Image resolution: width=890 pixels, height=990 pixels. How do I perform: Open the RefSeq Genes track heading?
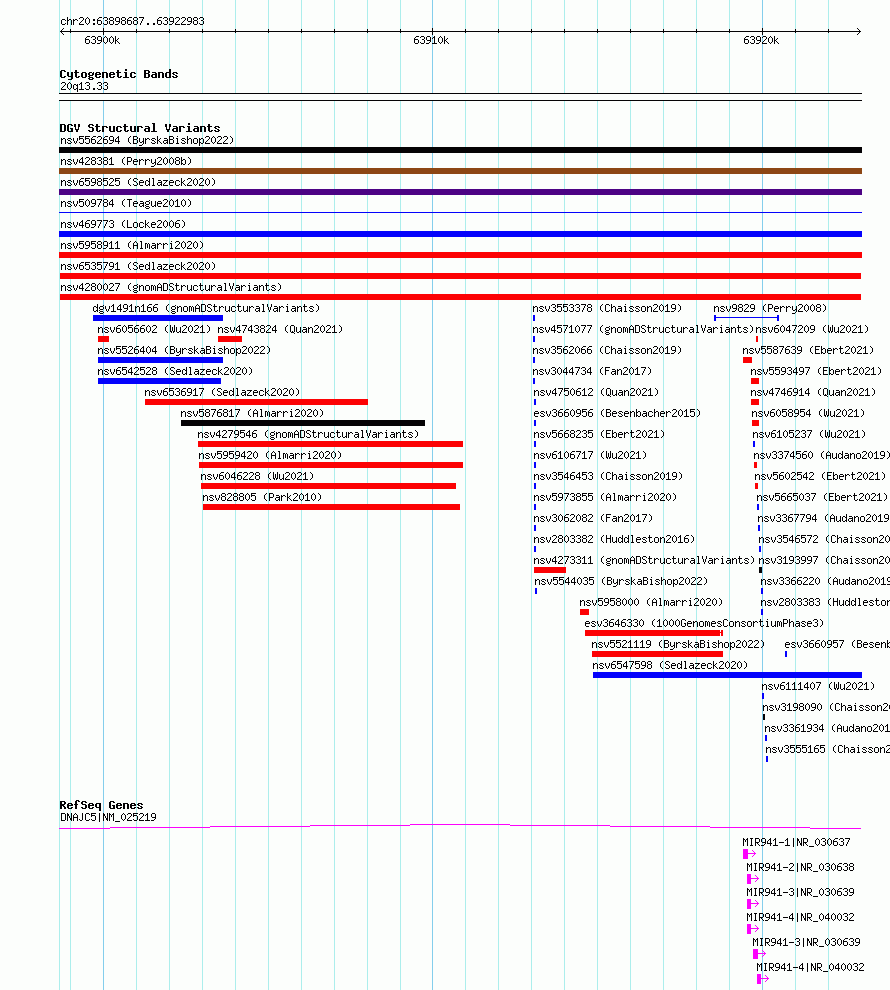coord(101,805)
